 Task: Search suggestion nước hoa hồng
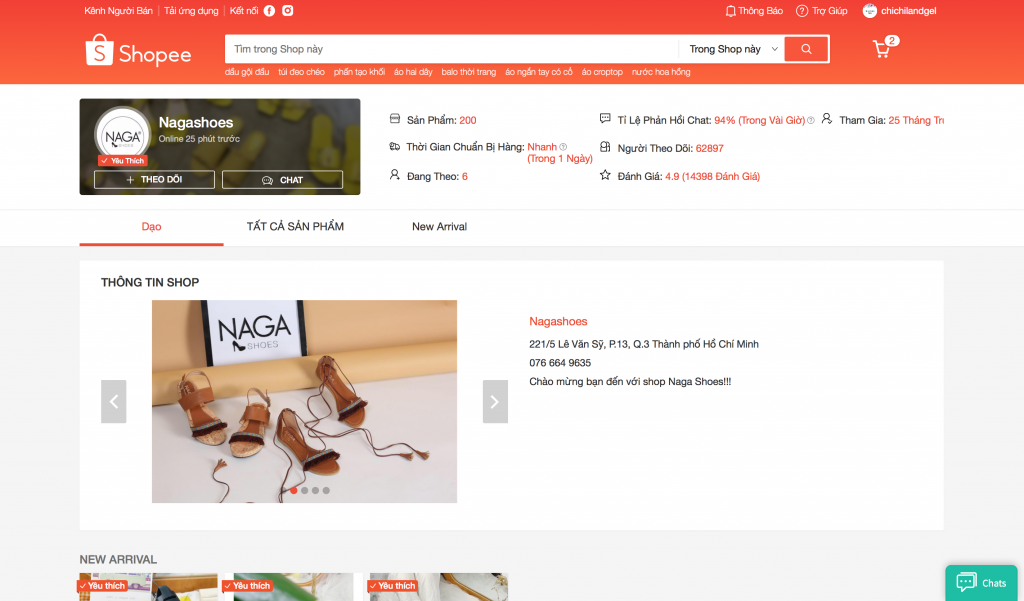pyautogui.click(x=661, y=72)
